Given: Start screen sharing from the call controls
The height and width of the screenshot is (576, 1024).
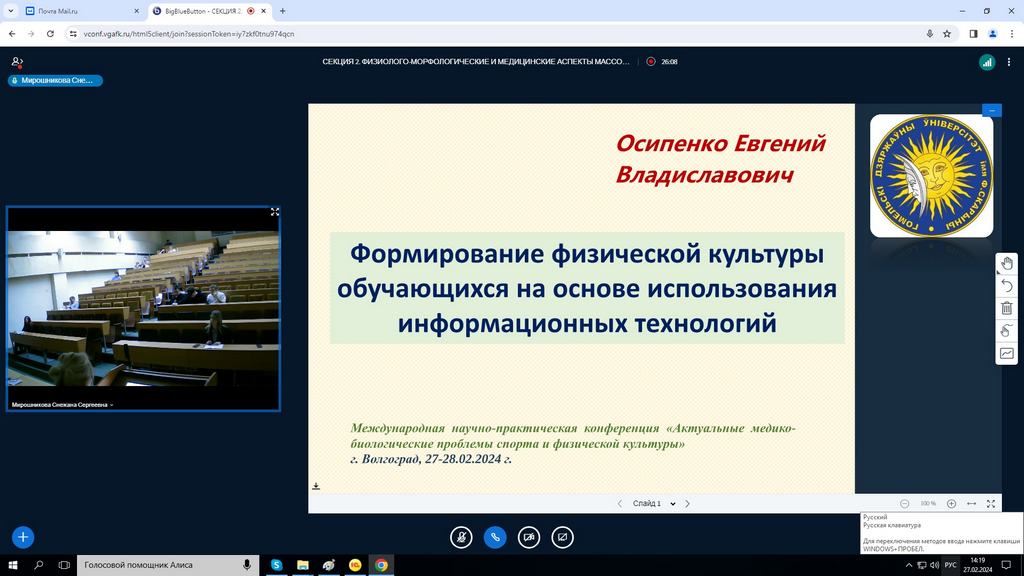Looking at the screenshot, I should [x=563, y=537].
